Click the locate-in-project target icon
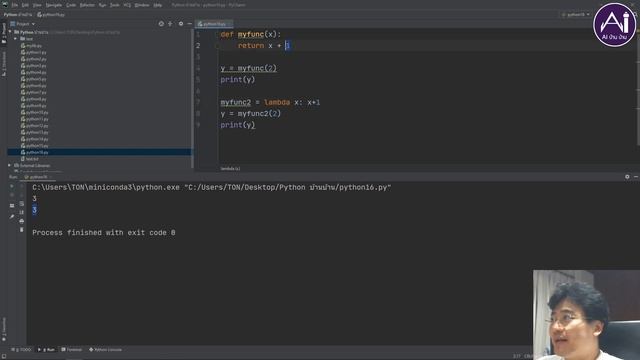The width and height of the screenshot is (640, 360). (x=161, y=24)
